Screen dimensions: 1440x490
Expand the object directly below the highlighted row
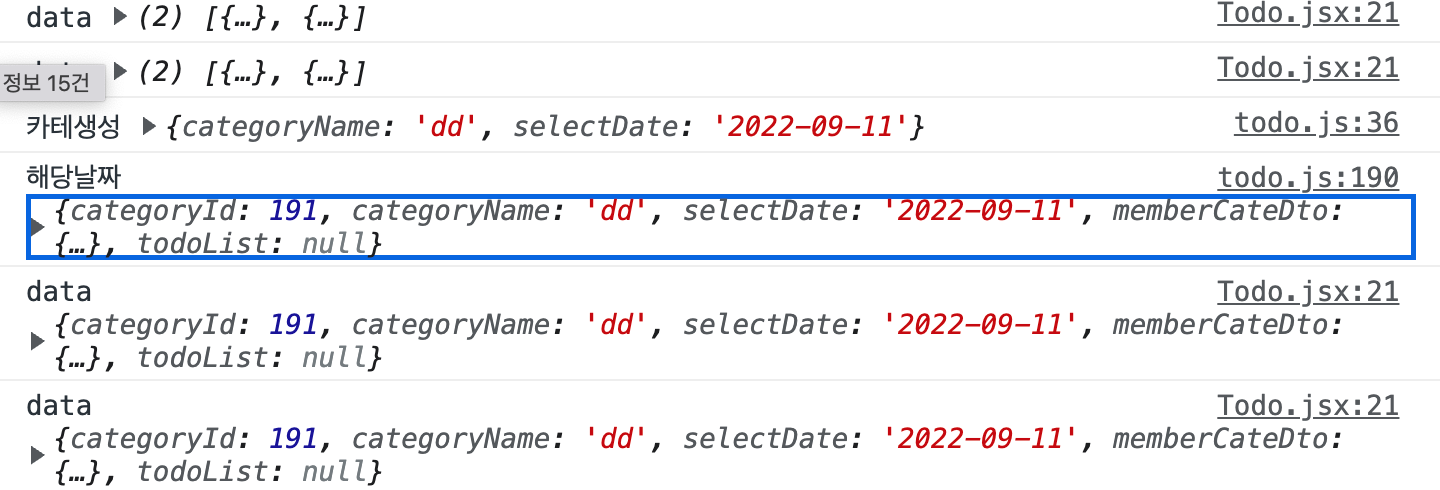[39, 341]
